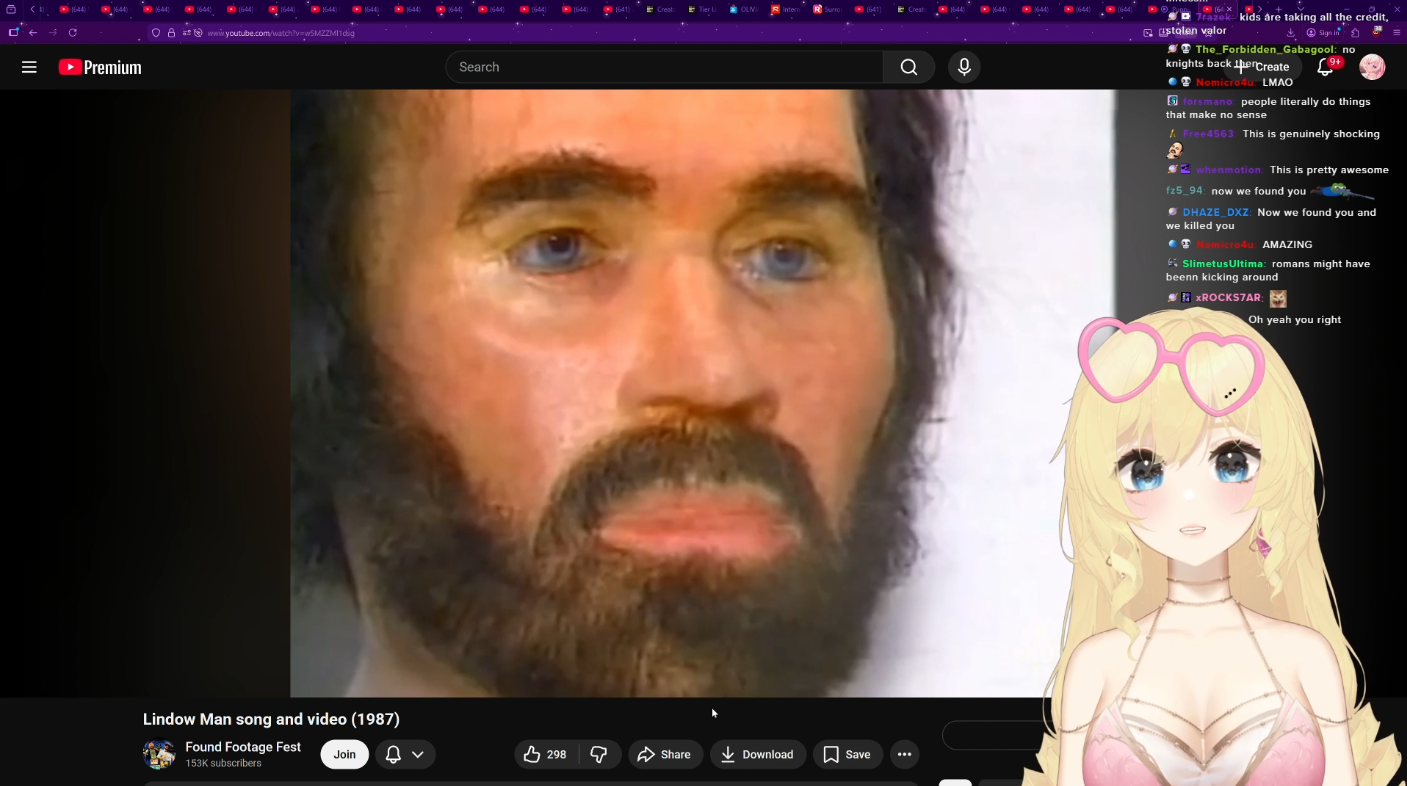Click chat username fz5_94
This screenshot has height=786, width=1407.
click(x=1185, y=191)
